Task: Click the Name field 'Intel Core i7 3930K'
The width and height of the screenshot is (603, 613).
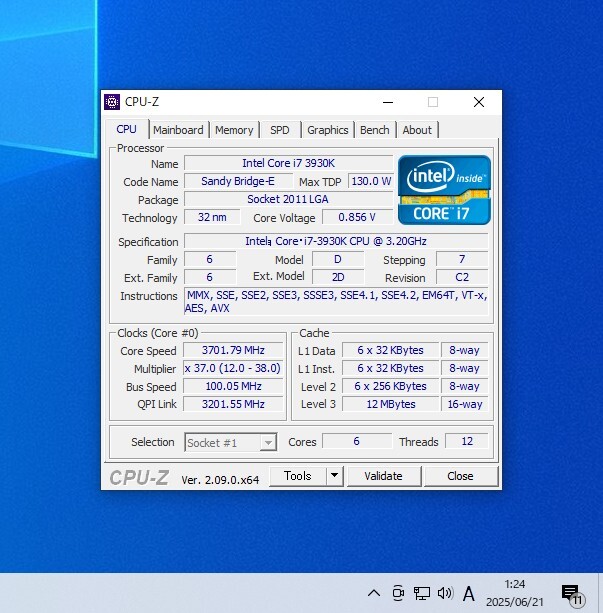Action: point(289,163)
